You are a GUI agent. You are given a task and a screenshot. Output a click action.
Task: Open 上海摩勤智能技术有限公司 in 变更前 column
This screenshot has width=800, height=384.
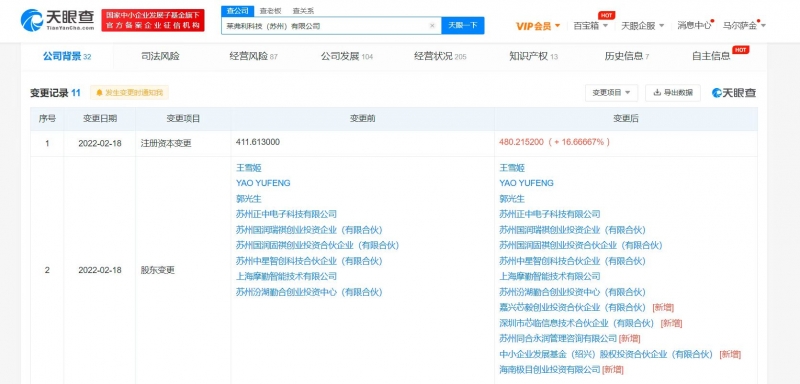pyautogui.click(x=286, y=276)
